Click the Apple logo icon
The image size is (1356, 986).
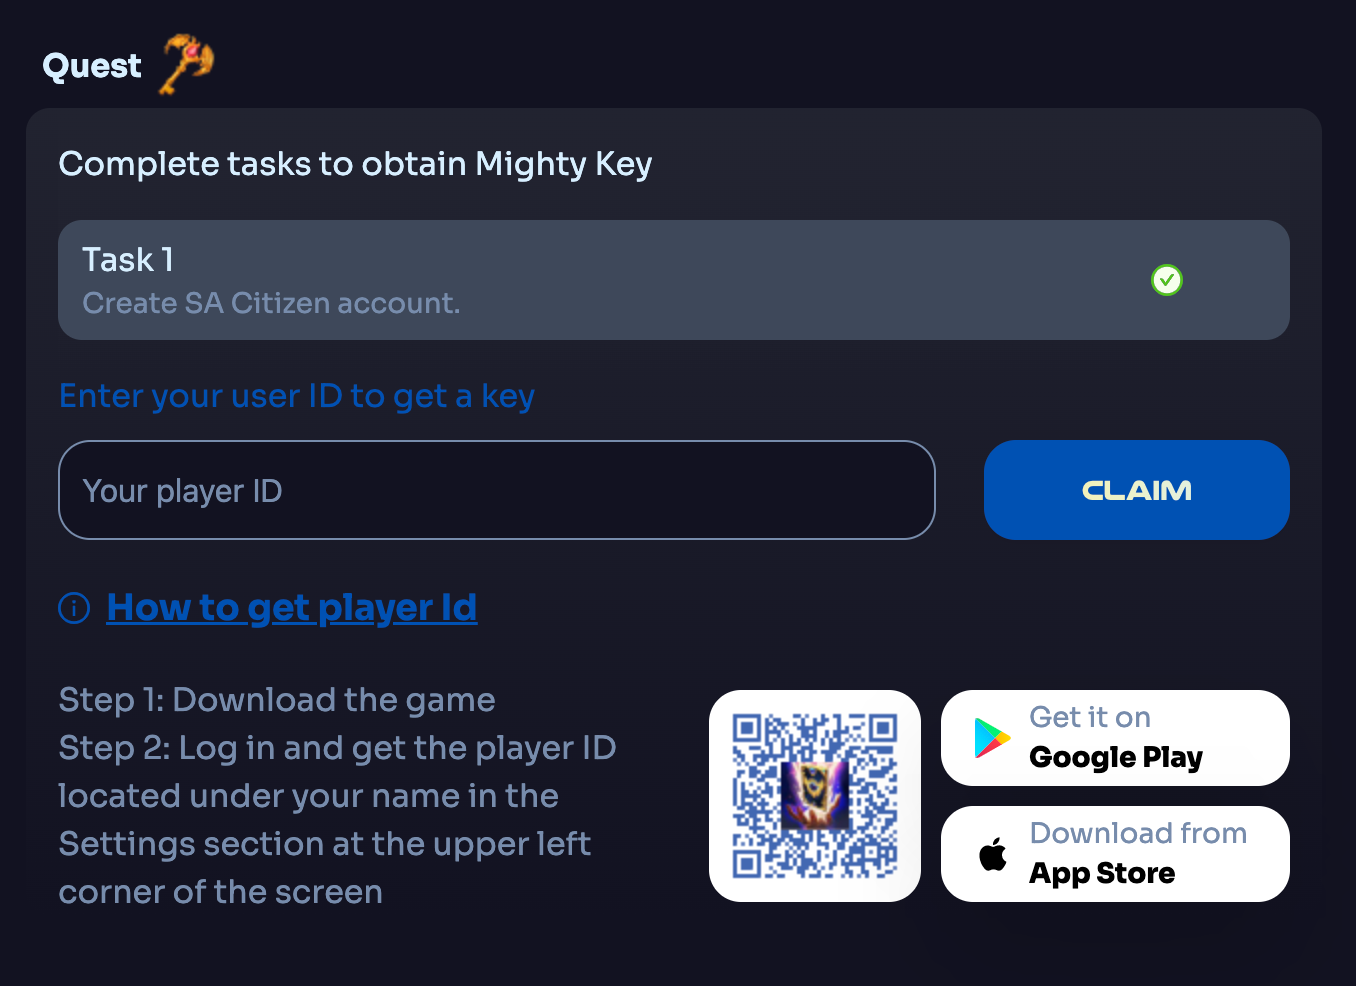993,853
